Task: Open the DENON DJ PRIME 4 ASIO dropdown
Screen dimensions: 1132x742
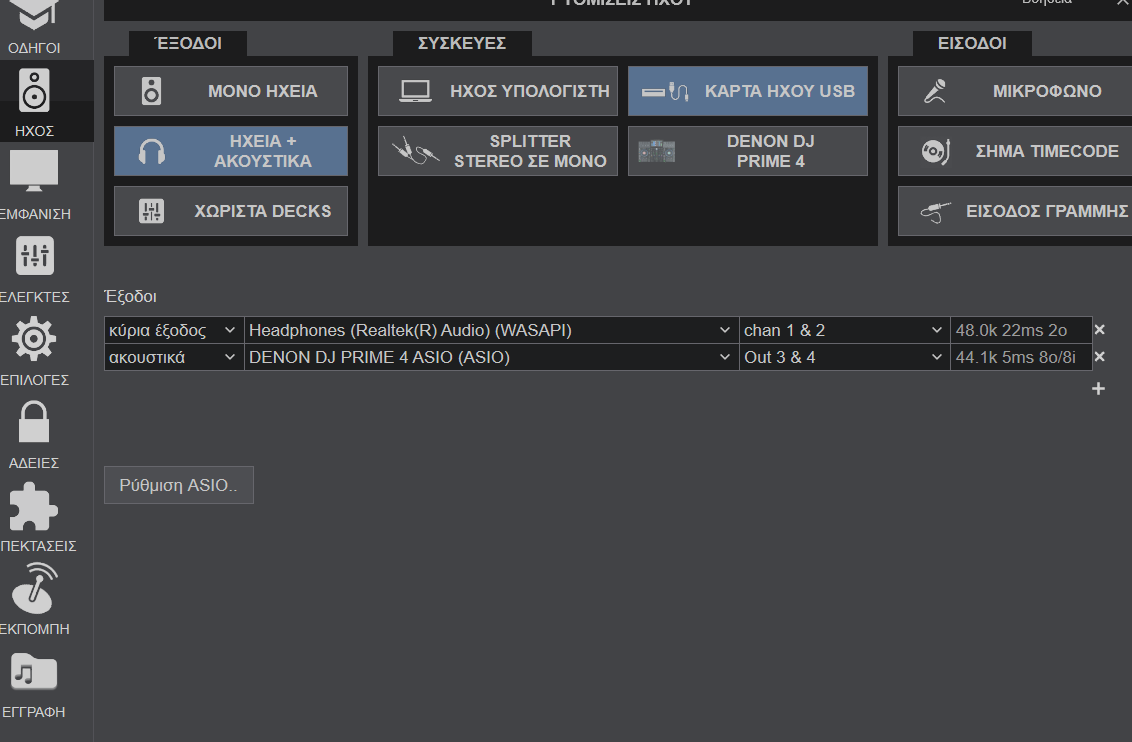Action: tap(492, 357)
